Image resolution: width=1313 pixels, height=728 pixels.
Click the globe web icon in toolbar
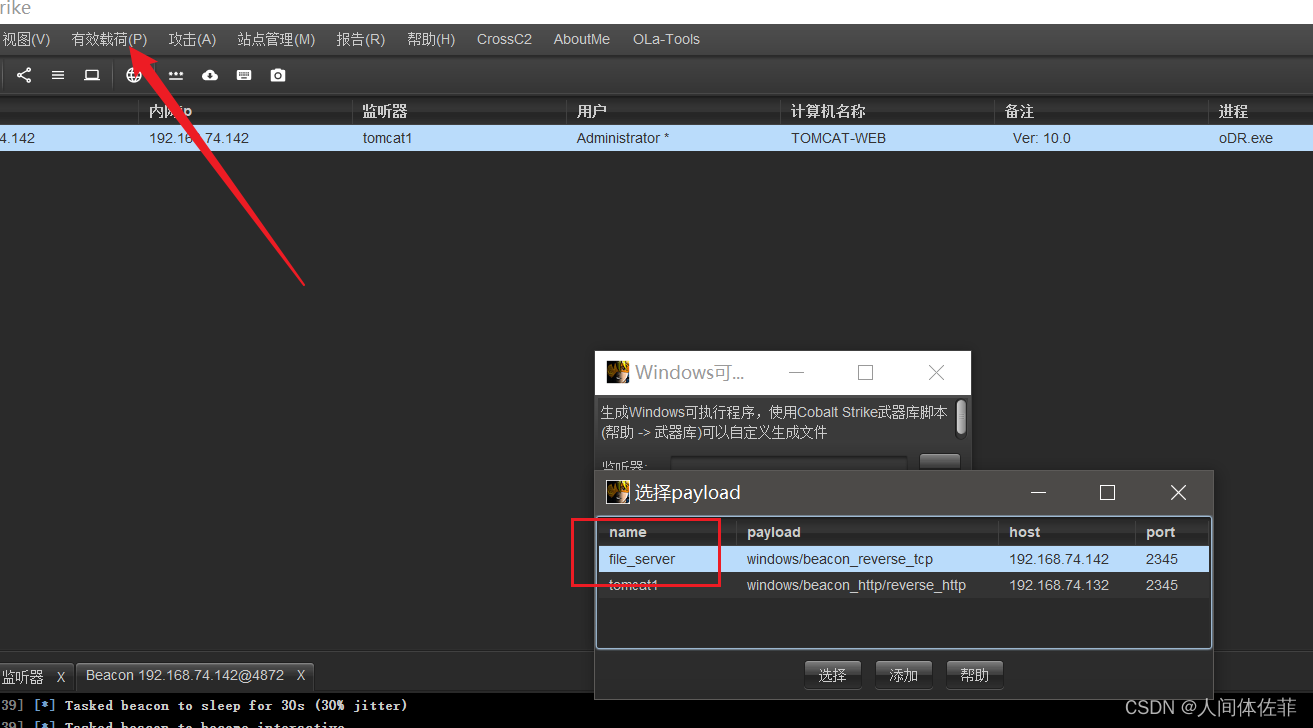pyautogui.click(x=134, y=75)
